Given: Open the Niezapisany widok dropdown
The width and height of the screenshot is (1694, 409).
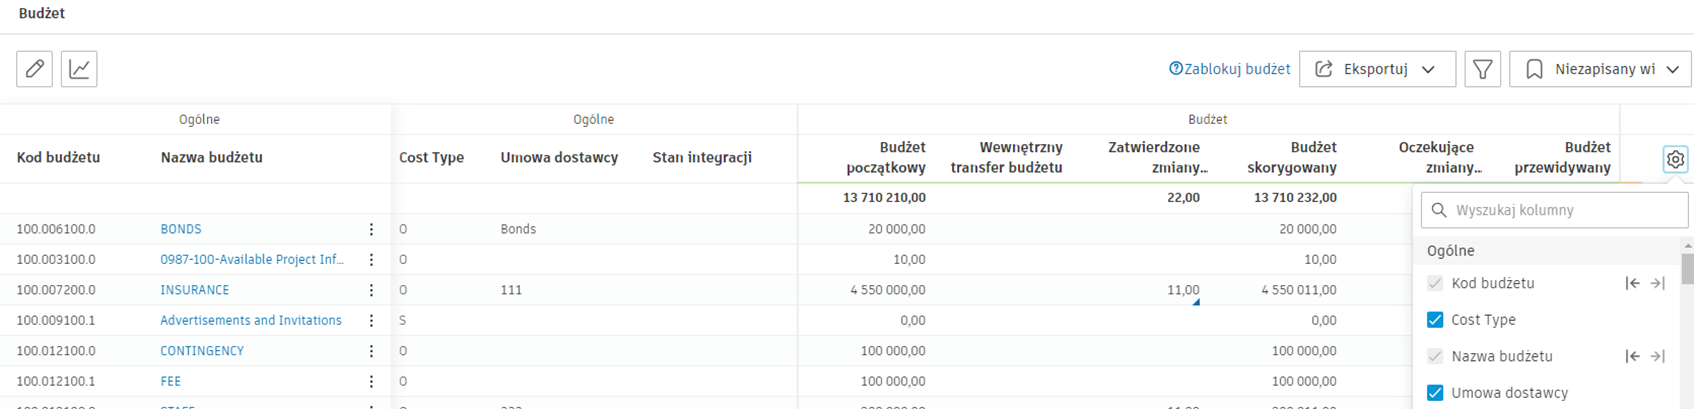Looking at the screenshot, I should pyautogui.click(x=1600, y=69).
